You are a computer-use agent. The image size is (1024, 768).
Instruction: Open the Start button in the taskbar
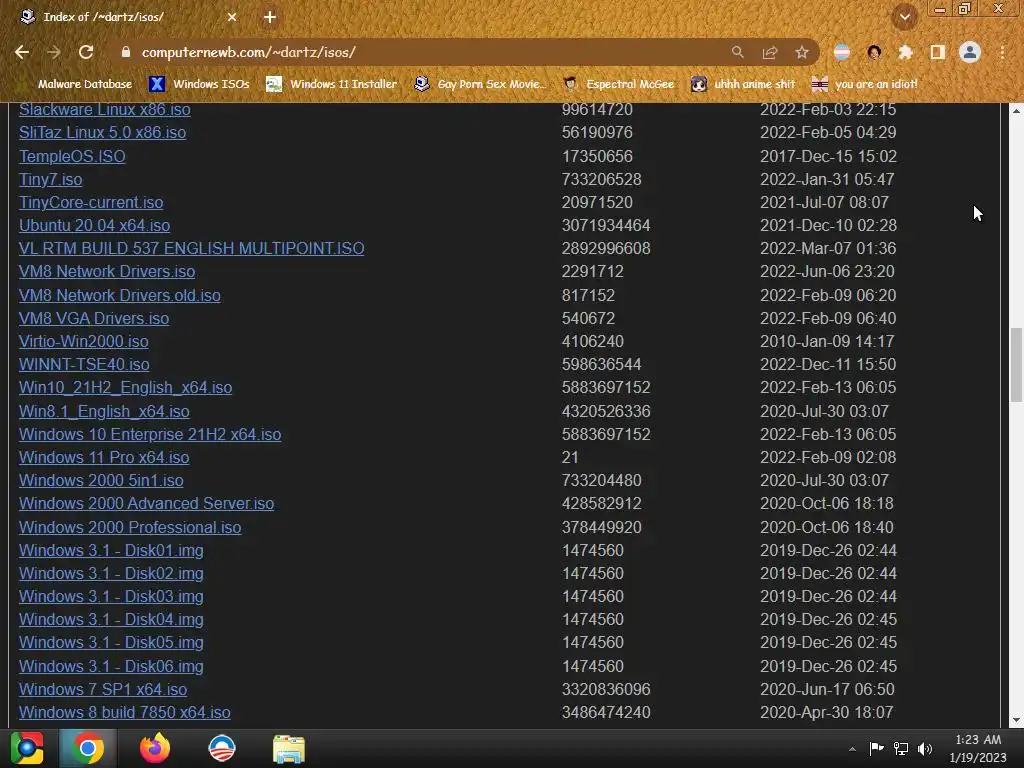tap(27, 748)
